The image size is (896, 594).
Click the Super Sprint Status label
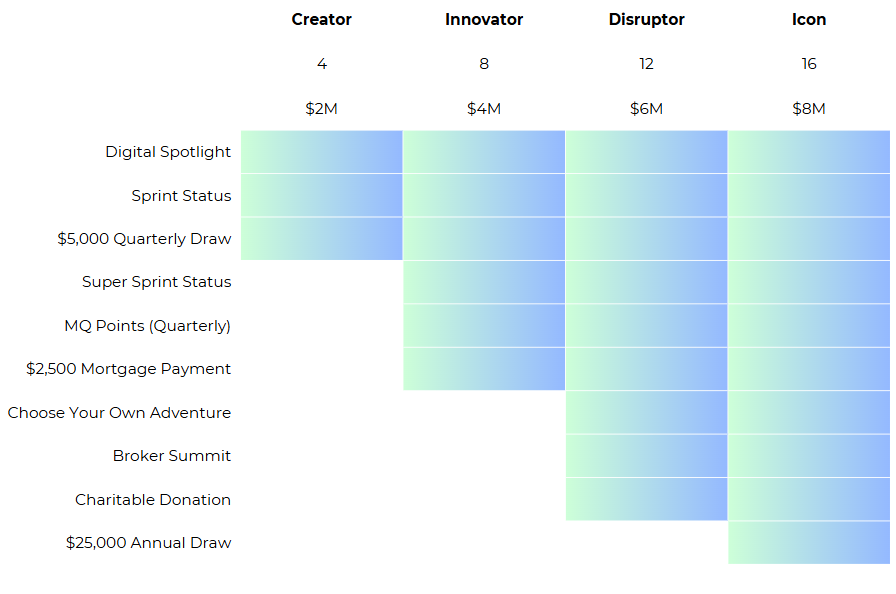pyautogui.click(x=157, y=282)
